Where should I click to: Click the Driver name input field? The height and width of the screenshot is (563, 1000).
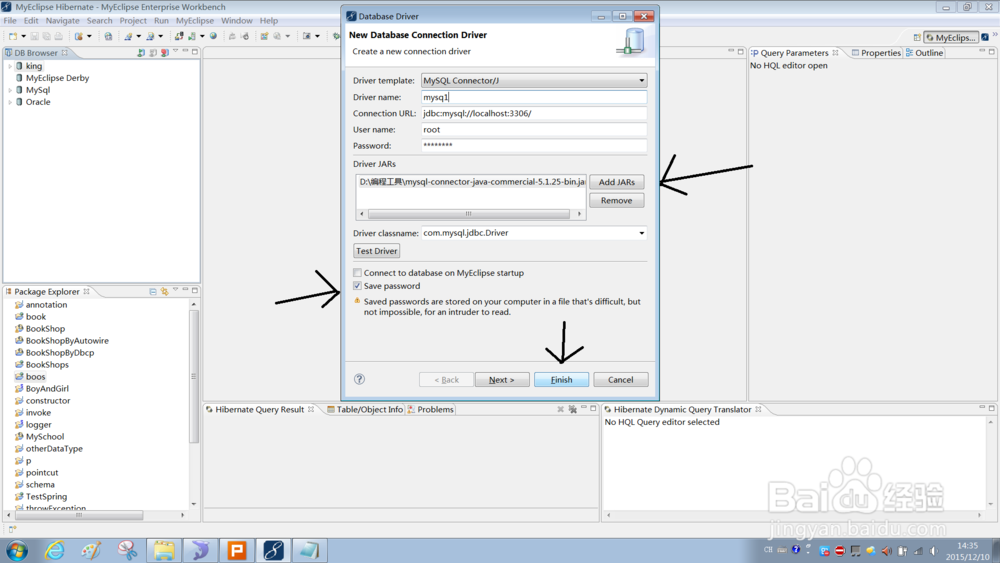click(x=534, y=97)
